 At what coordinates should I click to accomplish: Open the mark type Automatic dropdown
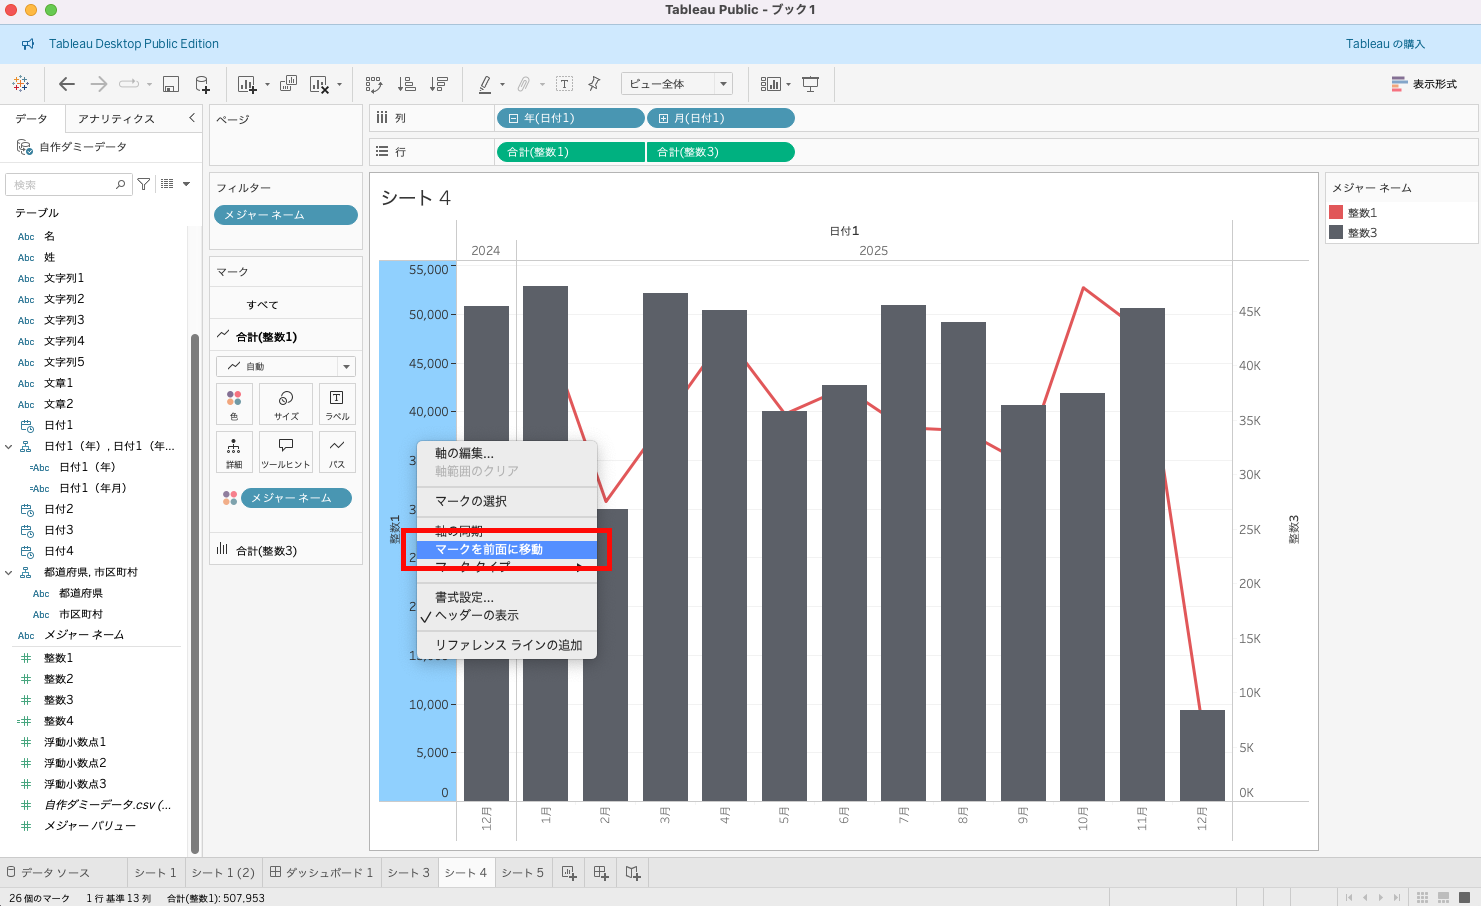click(286, 367)
